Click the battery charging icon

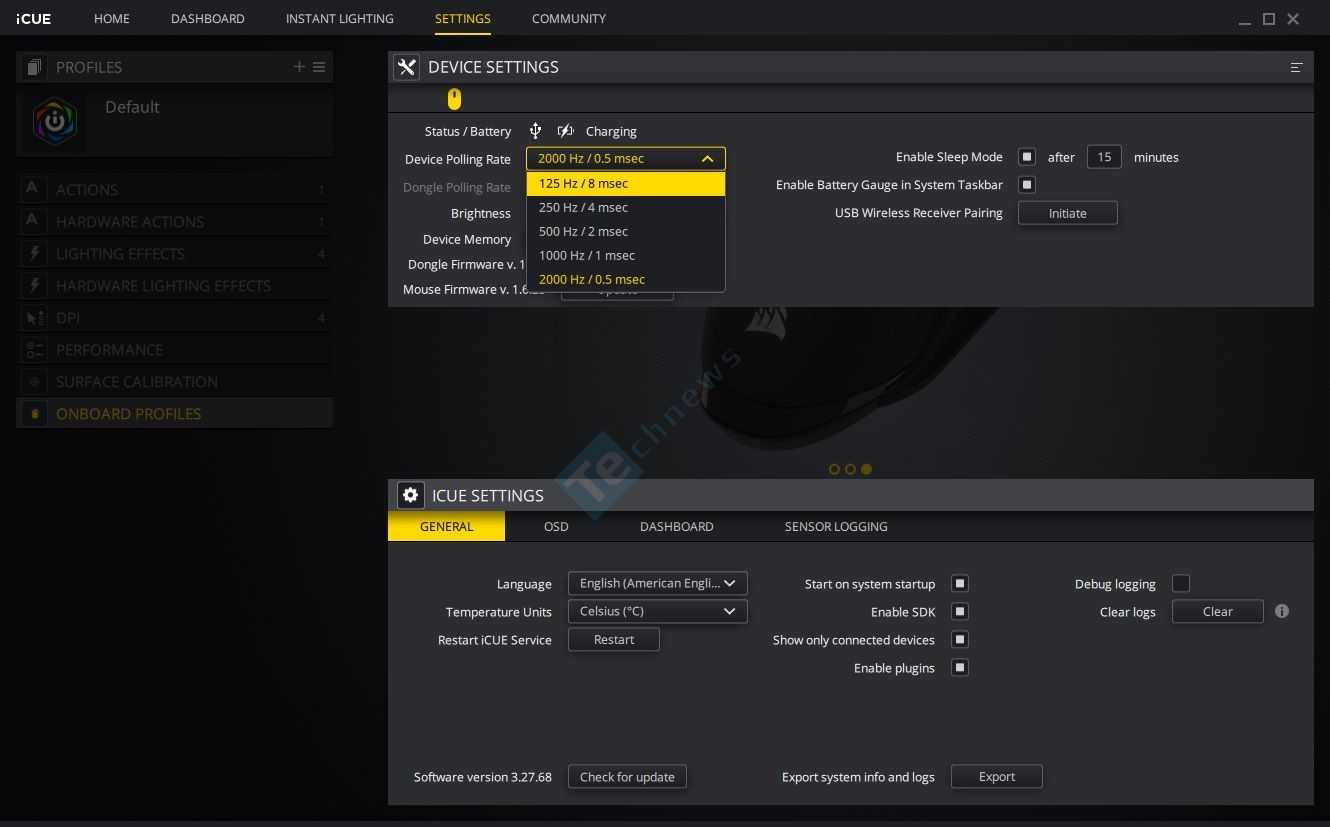(x=565, y=131)
